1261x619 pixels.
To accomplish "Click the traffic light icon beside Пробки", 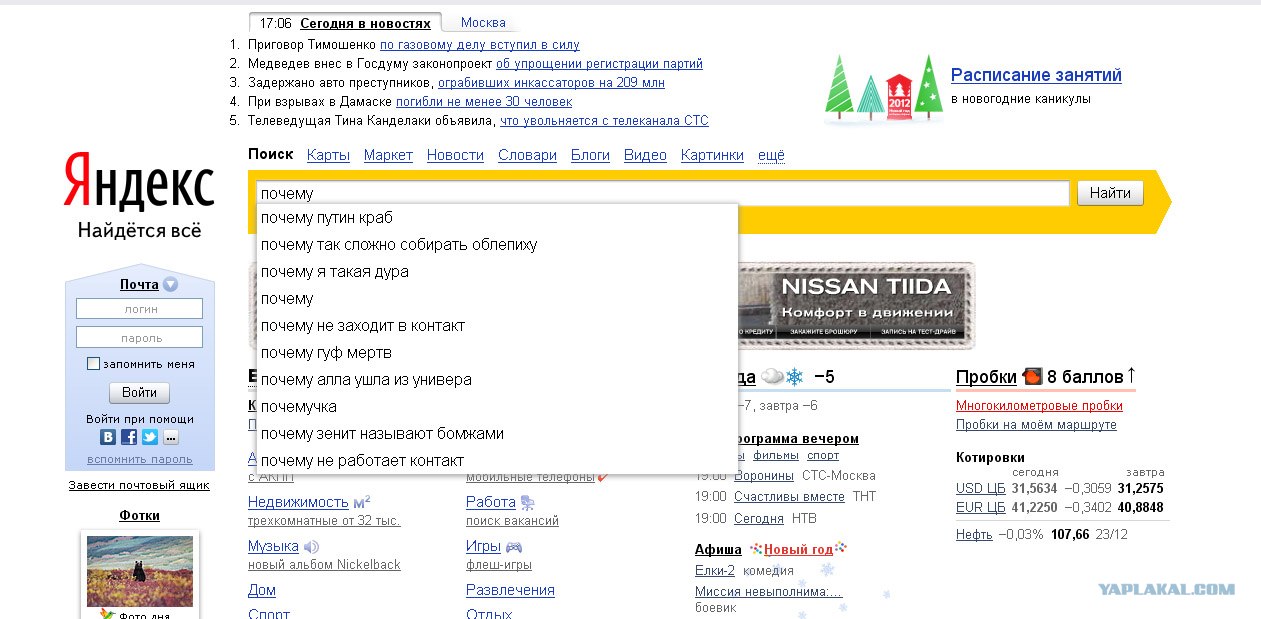I will [x=1033, y=377].
